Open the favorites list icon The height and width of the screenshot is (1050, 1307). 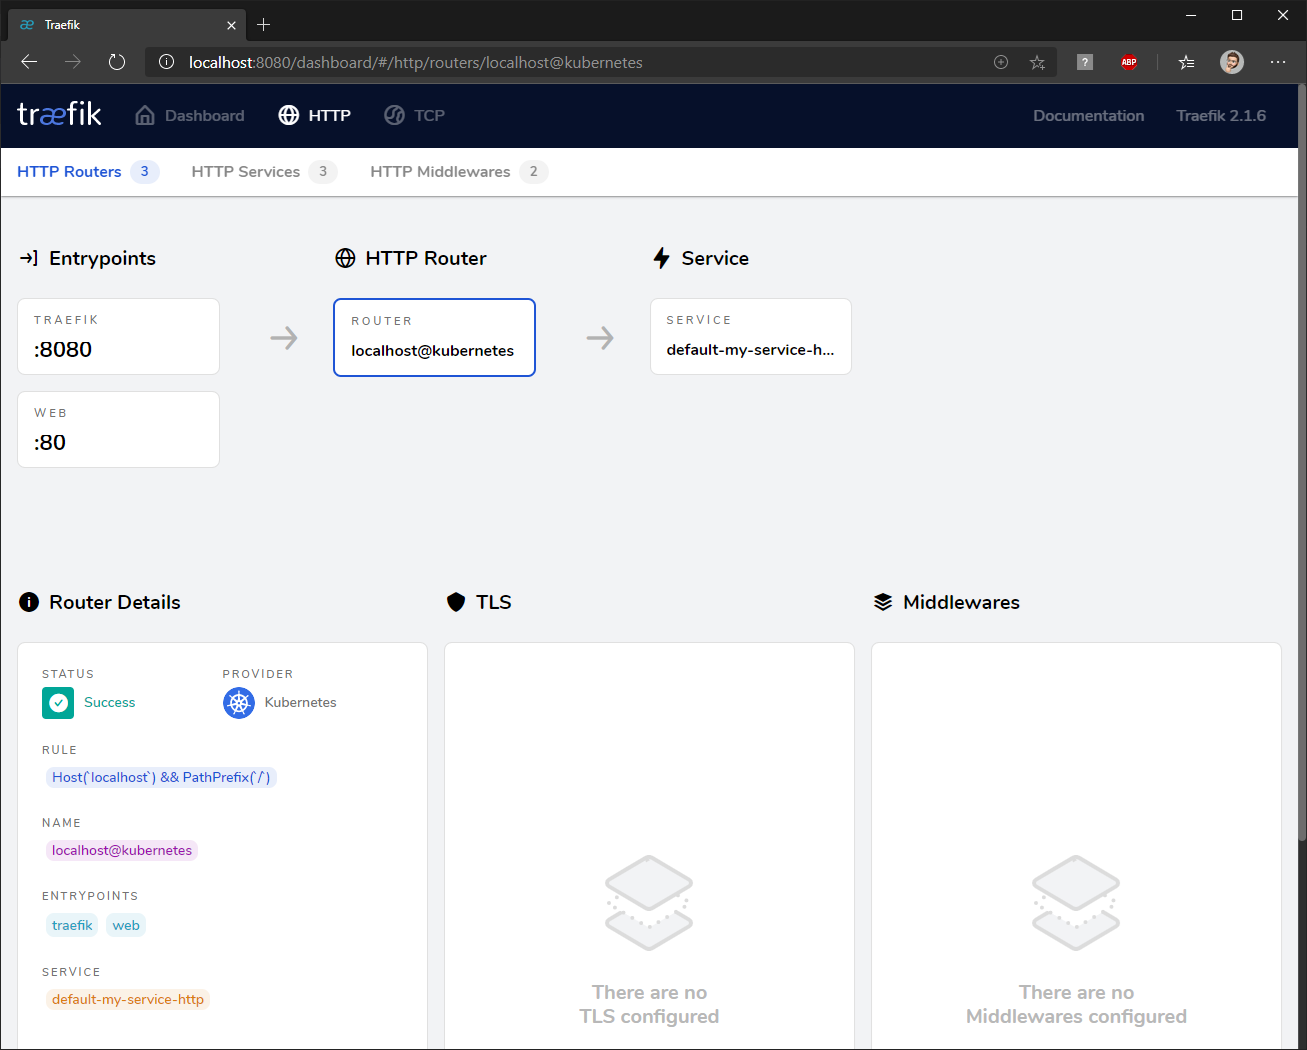pos(1186,62)
